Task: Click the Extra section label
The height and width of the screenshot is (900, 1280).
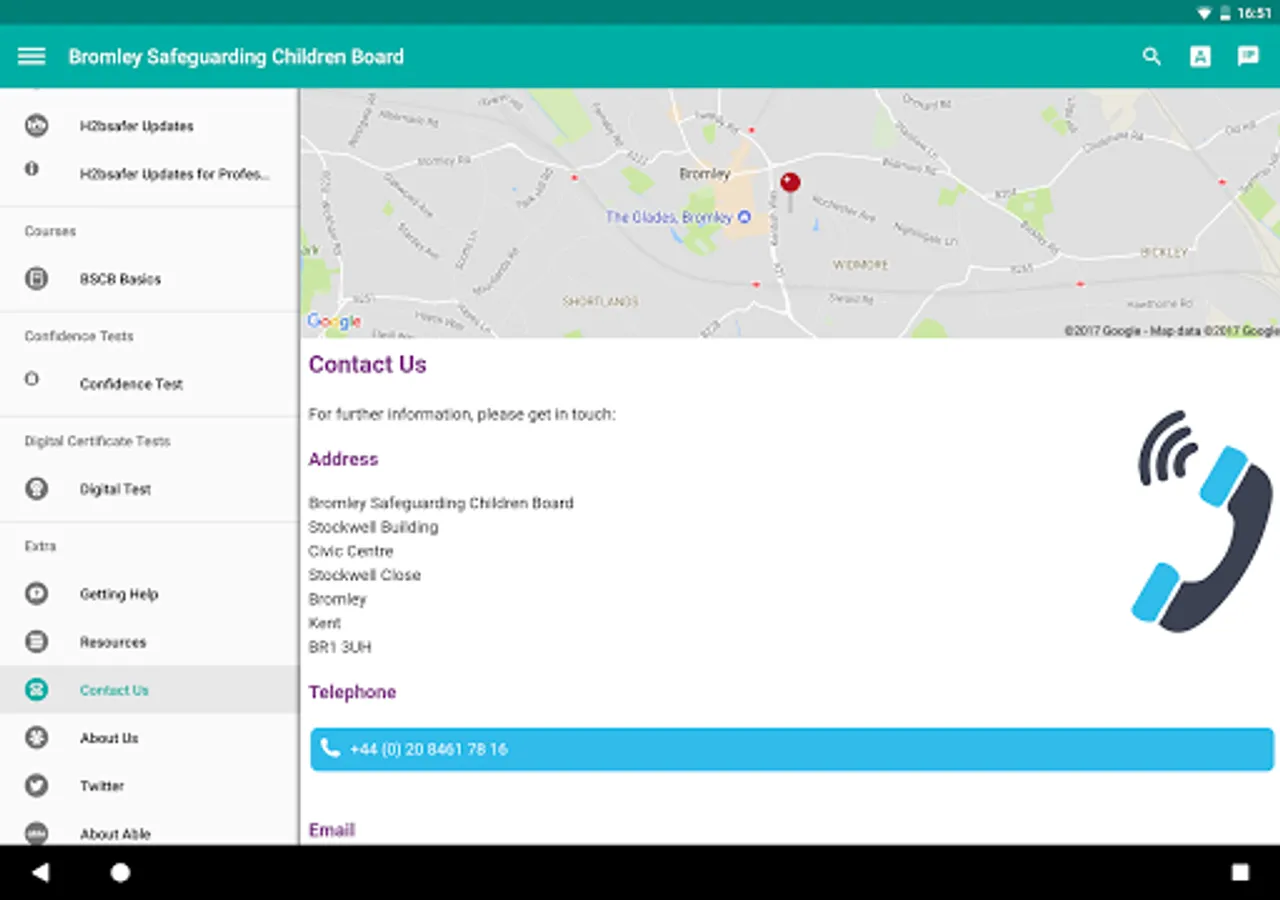Action: (x=40, y=546)
